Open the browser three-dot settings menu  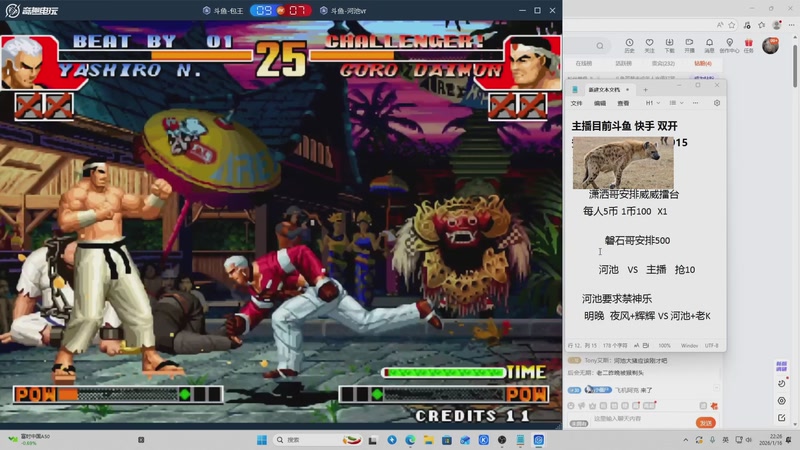pyautogui.click(x=791, y=24)
